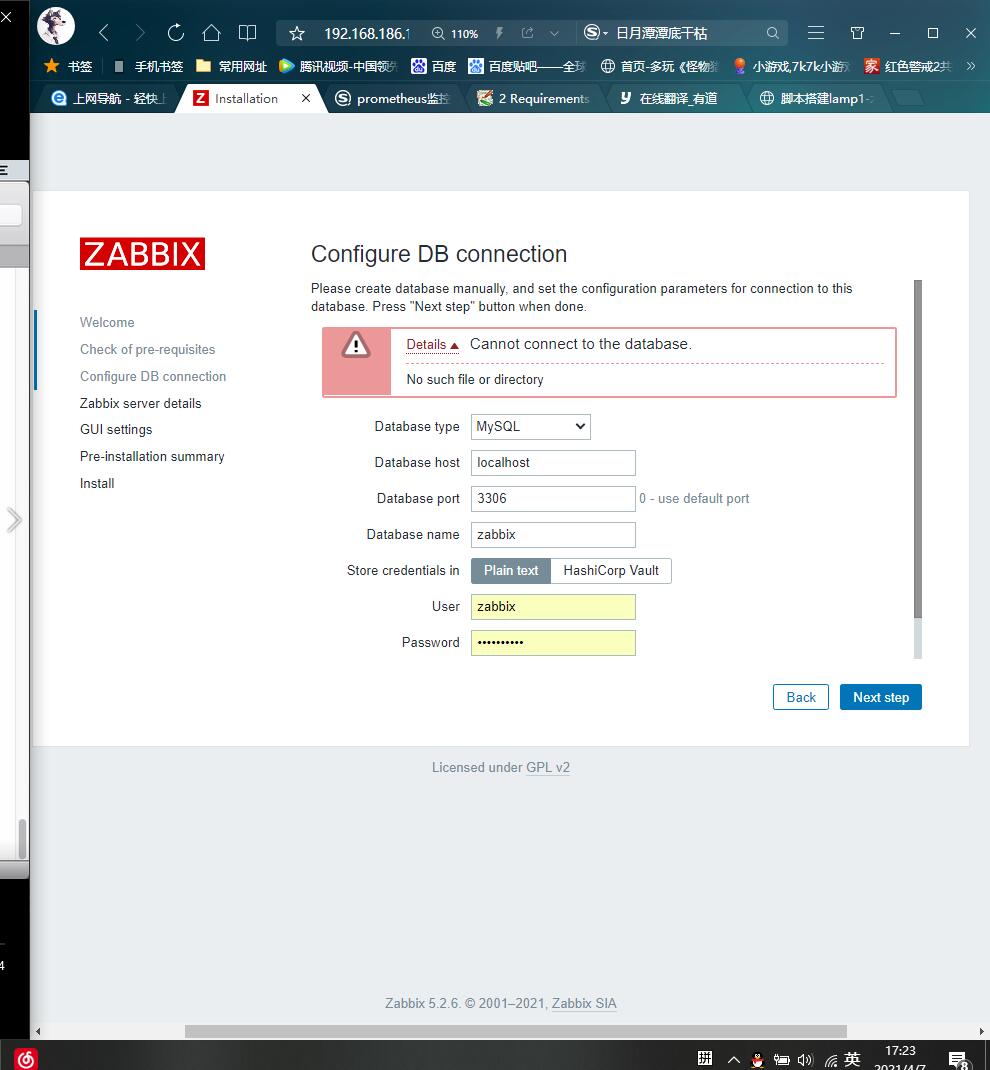Click the lightning speed mode icon

tap(499, 33)
